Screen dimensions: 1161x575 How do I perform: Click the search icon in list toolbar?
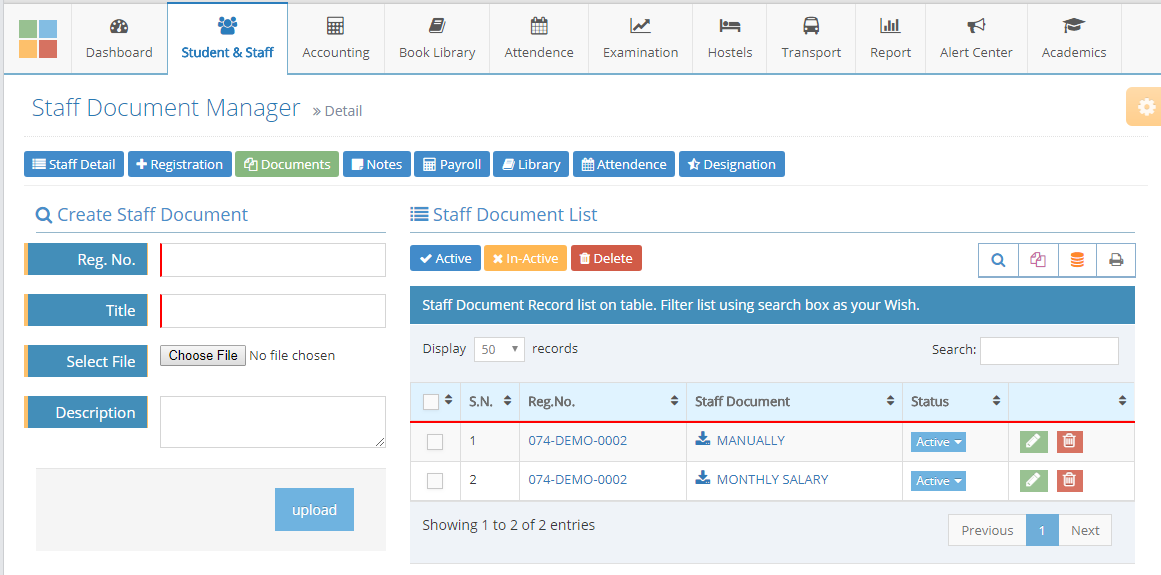[998, 260]
